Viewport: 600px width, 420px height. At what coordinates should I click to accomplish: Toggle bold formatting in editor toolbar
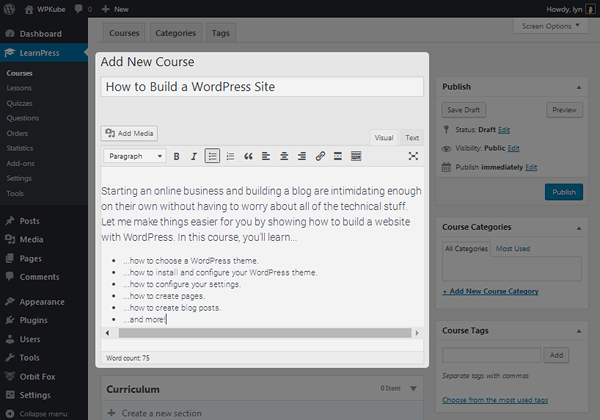point(177,156)
